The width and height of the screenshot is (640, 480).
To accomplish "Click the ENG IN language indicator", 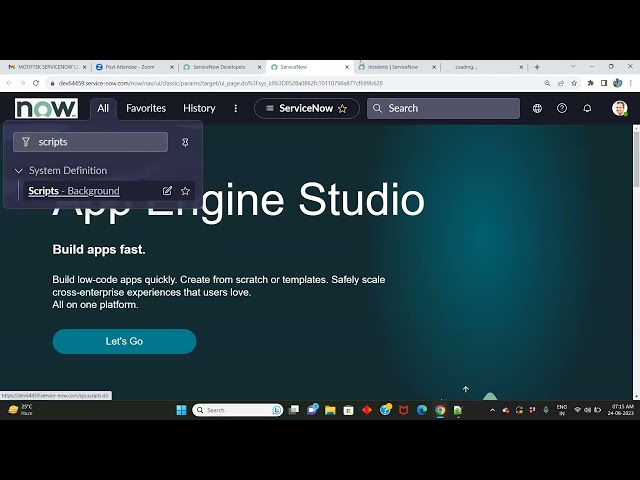I will click(x=562, y=410).
